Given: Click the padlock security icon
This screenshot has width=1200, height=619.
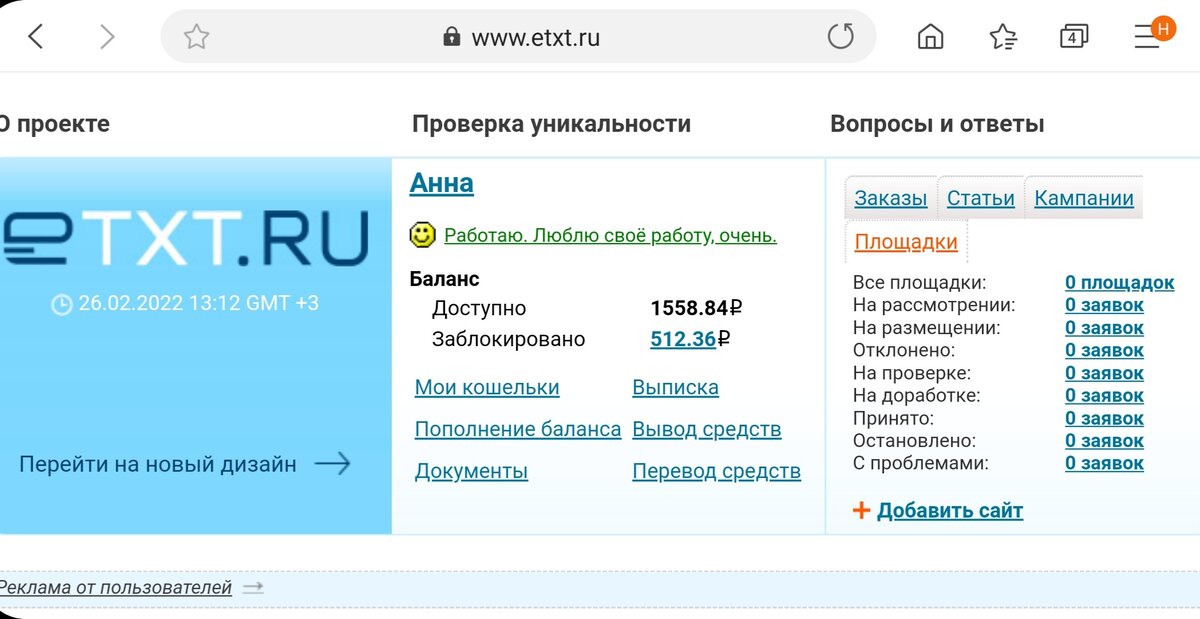Looking at the screenshot, I should pyautogui.click(x=452, y=38).
